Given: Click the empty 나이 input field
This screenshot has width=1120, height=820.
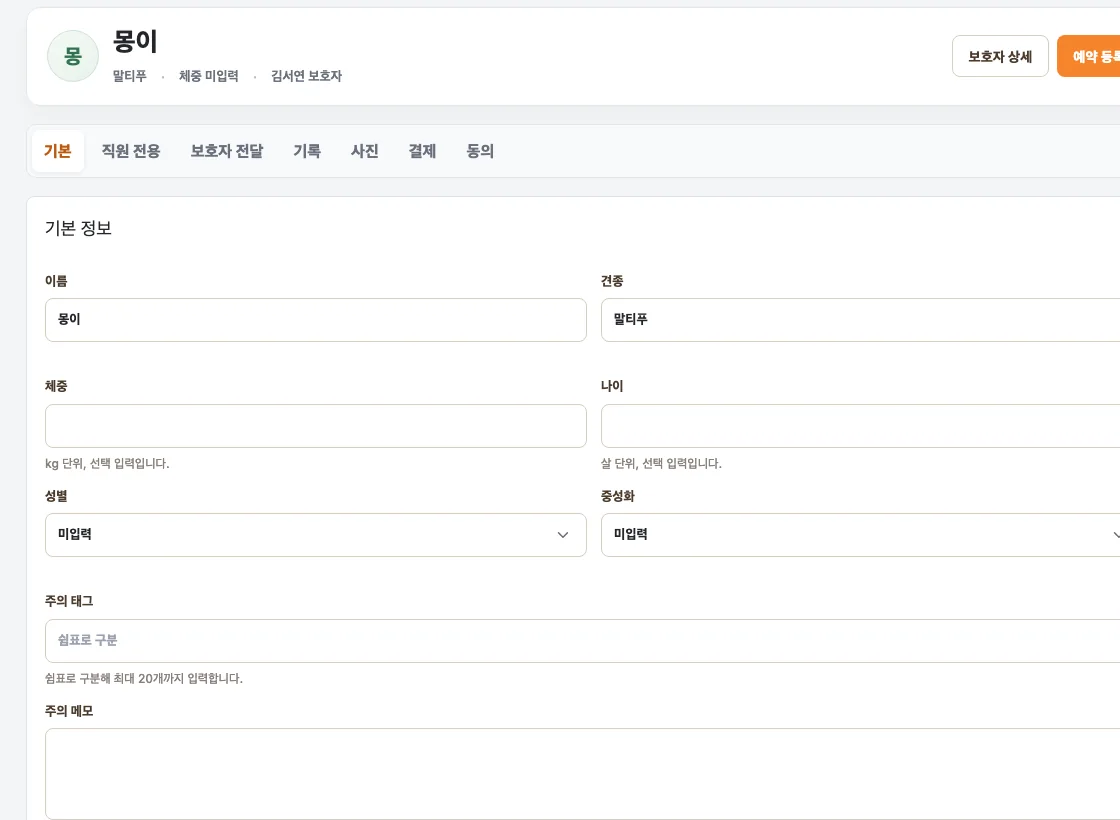Looking at the screenshot, I should click(860, 426).
